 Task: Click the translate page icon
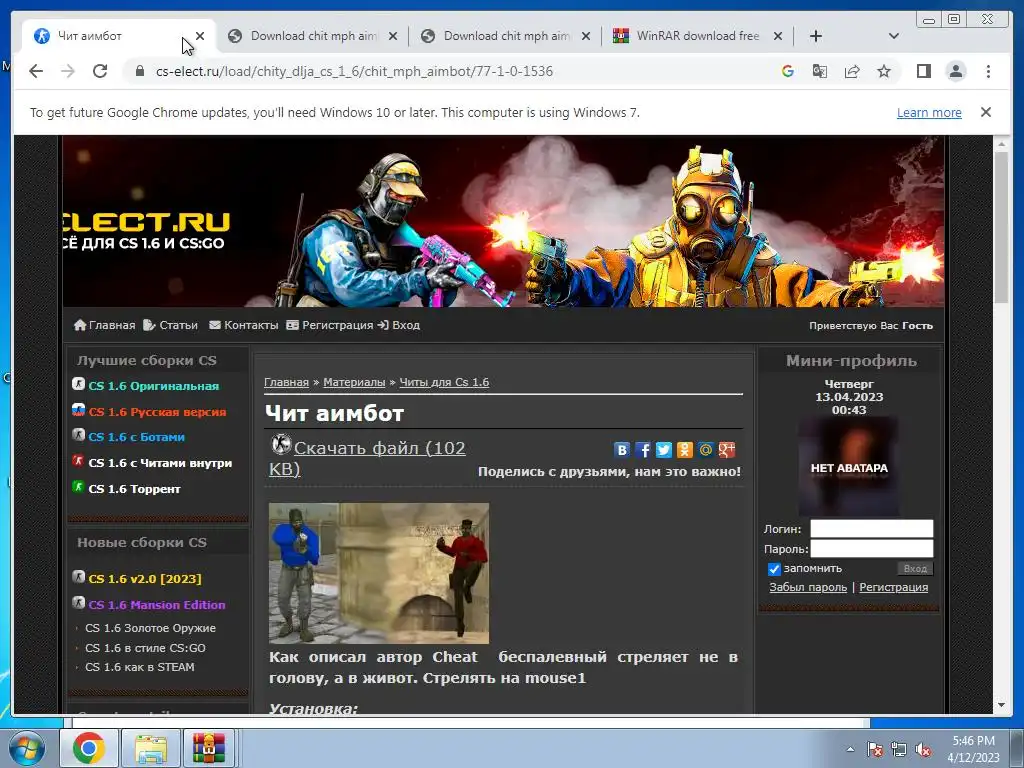[820, 71]
